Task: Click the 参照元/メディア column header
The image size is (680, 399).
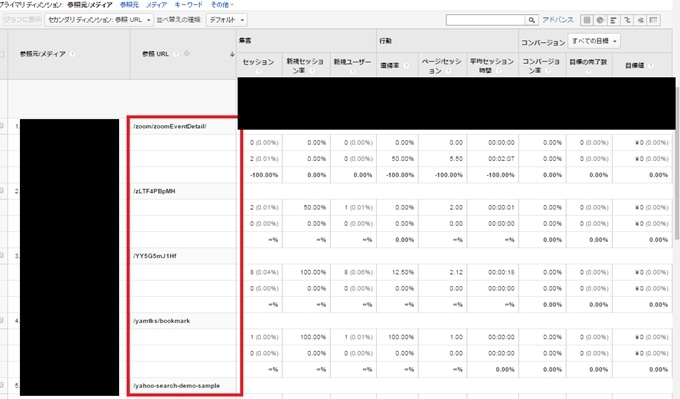Action: click(42, 54)
